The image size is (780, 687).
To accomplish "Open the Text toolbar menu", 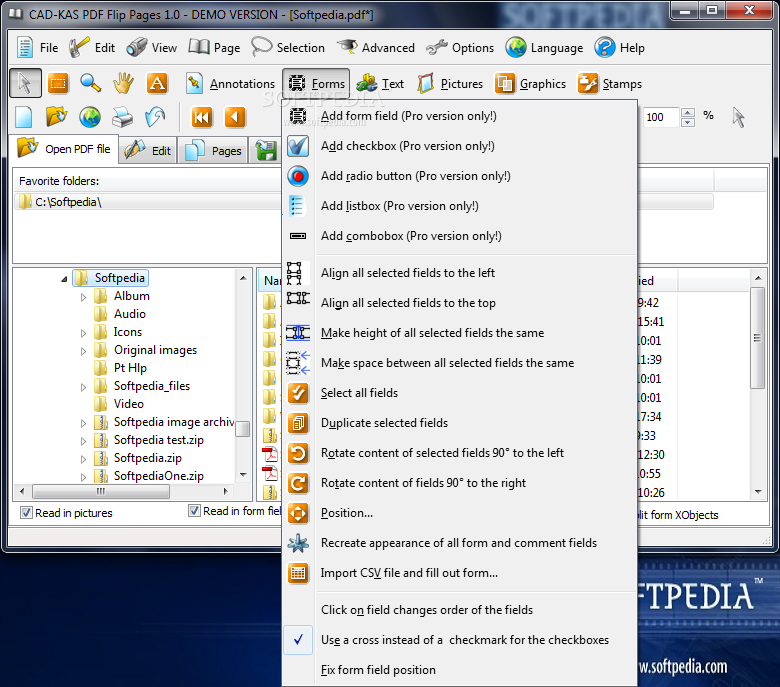I will click(380, 83).
